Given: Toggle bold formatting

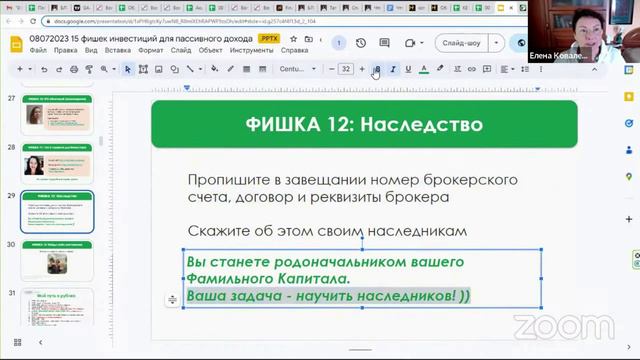Looking at the screenshot, I should coord(378,69).
